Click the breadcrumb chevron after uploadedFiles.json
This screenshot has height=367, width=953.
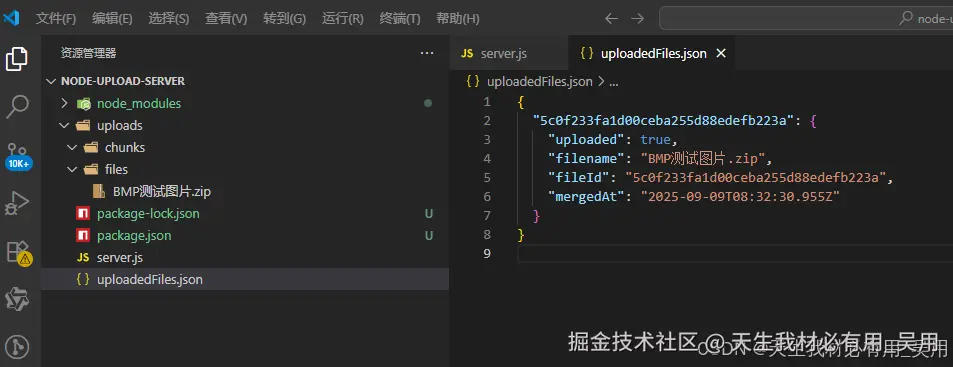point(602,82)
